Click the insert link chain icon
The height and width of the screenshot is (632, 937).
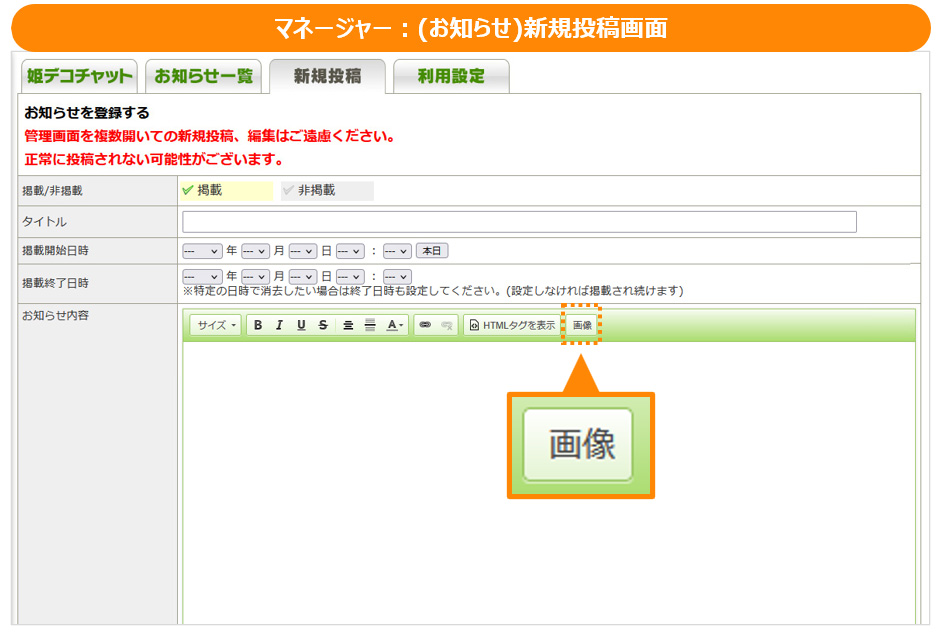[425, 325]
